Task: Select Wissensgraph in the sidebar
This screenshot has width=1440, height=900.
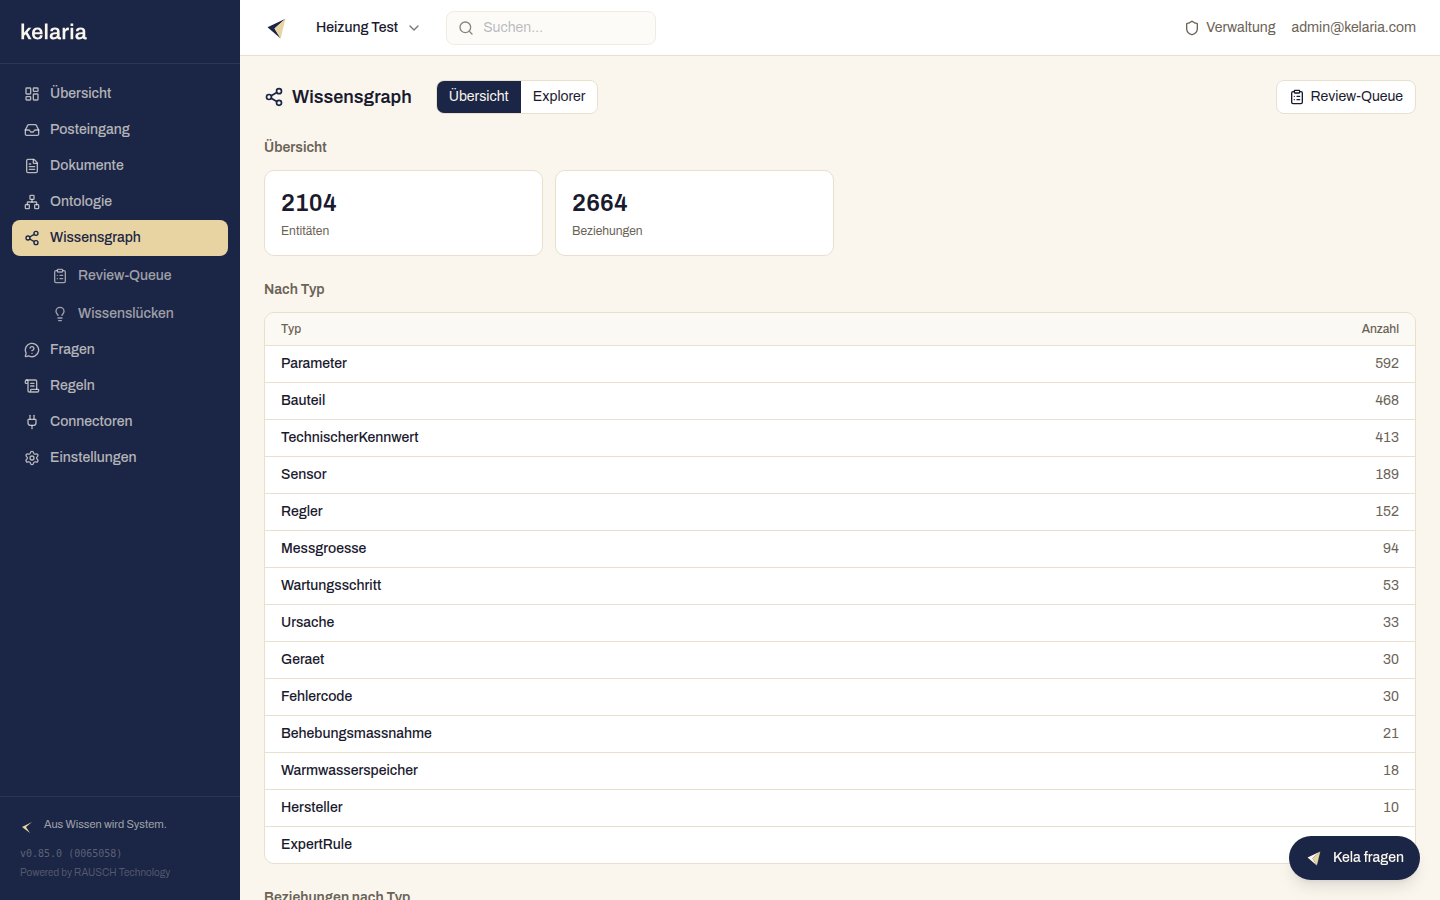Action: 120,237
